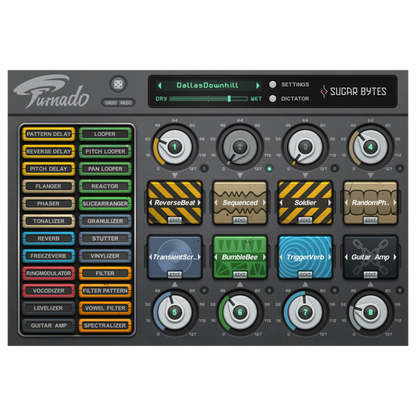Click the Dry/Wet mix slider
416x416 pixels.
[x=209, y=99]
